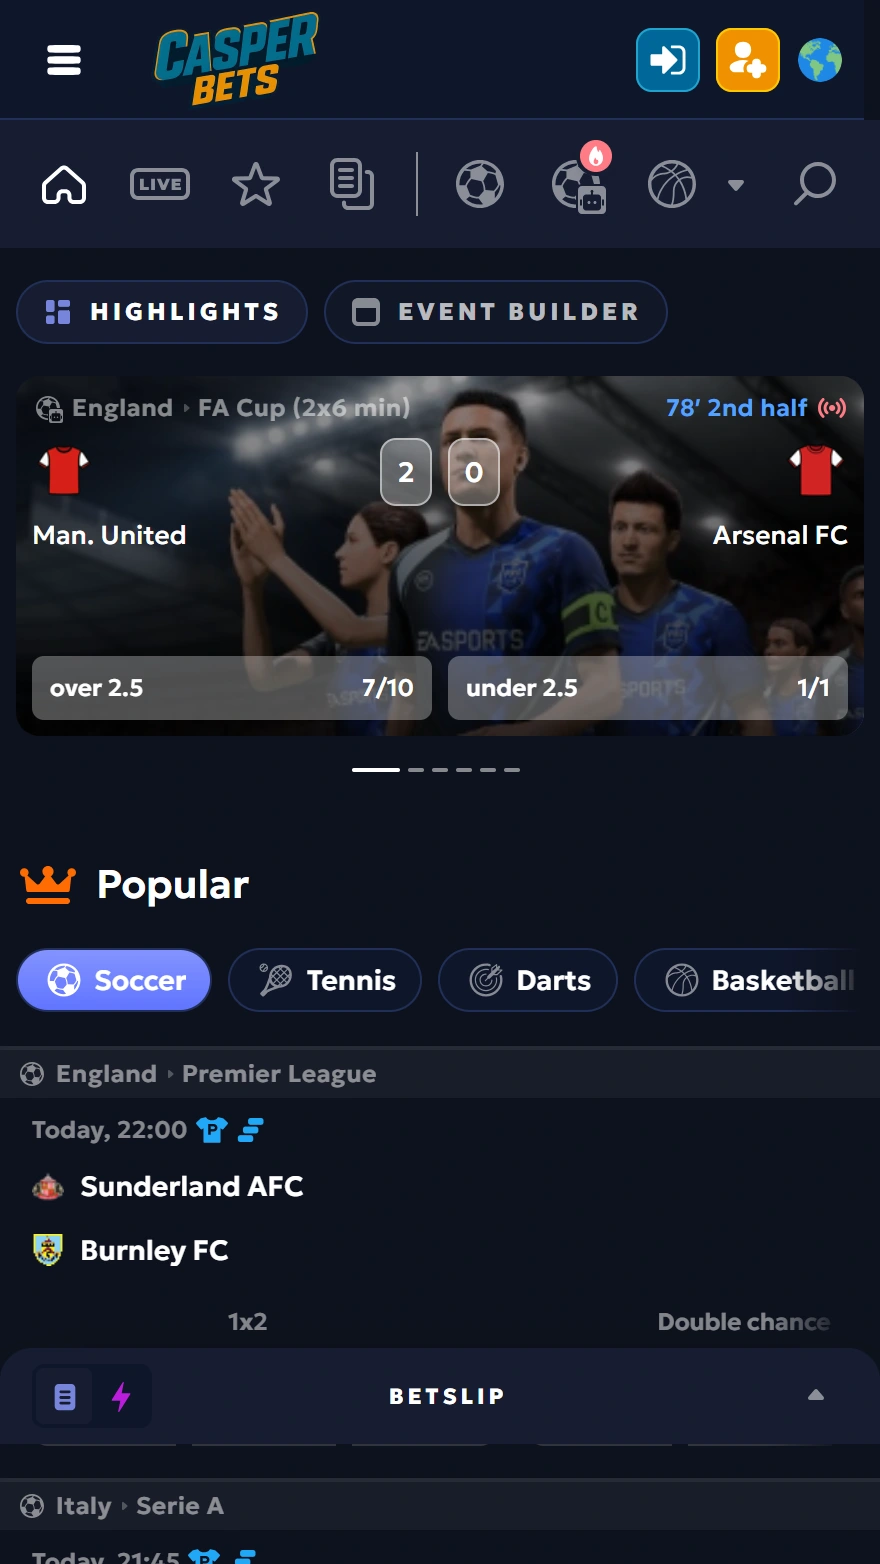Image resolution: width=880 pixels, height=1564 pixels.
Task: Switch to the Tennis popular tab
Action: [x=325, y=980]
